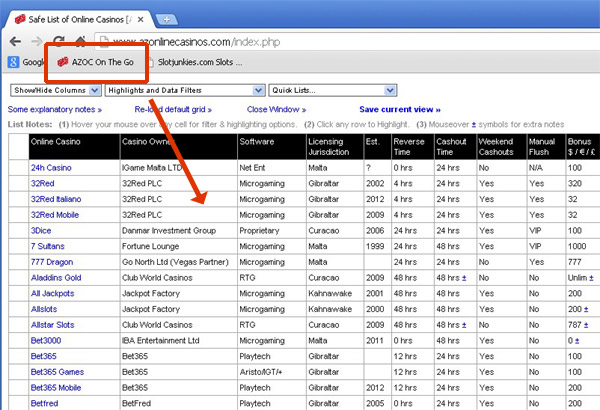The image size is (600, 410).
Task: Click the address bar URL field
Action: click(x=344, y=42)
